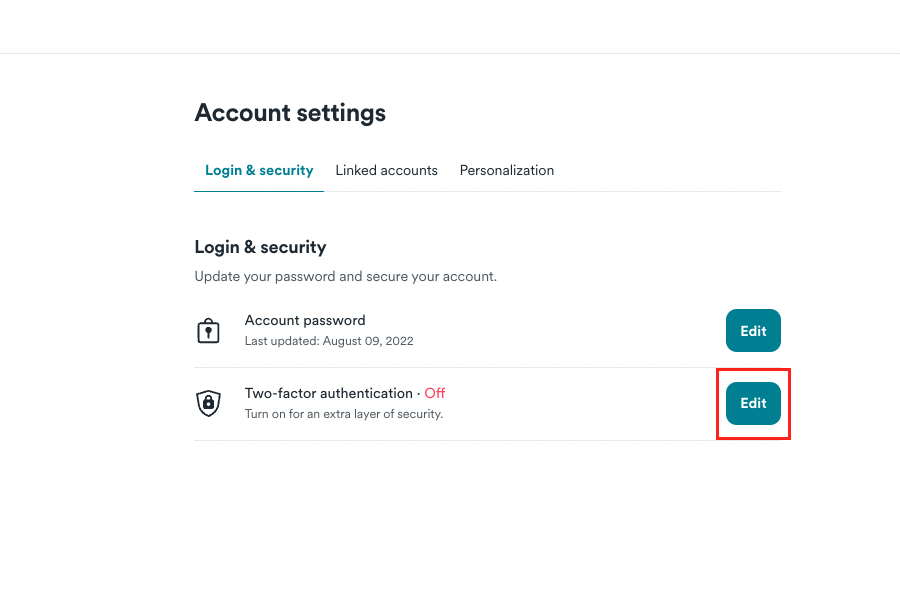Click the active underline beneath Login & security tab

pos(259,190)
